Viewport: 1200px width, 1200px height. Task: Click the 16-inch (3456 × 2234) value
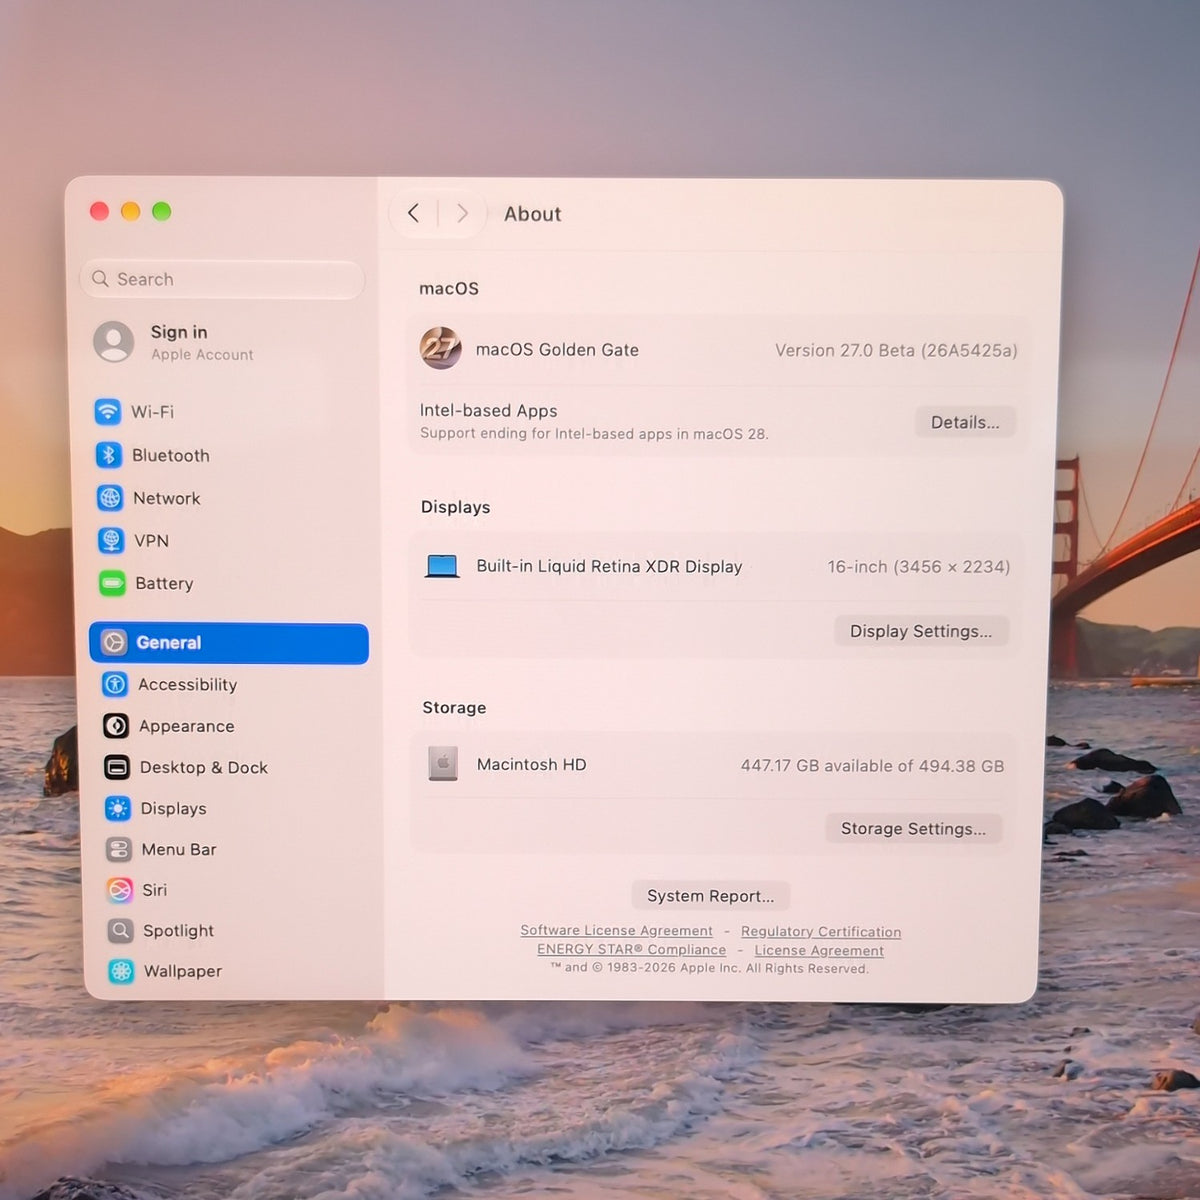pyautogui.click(x=919, y=566)
